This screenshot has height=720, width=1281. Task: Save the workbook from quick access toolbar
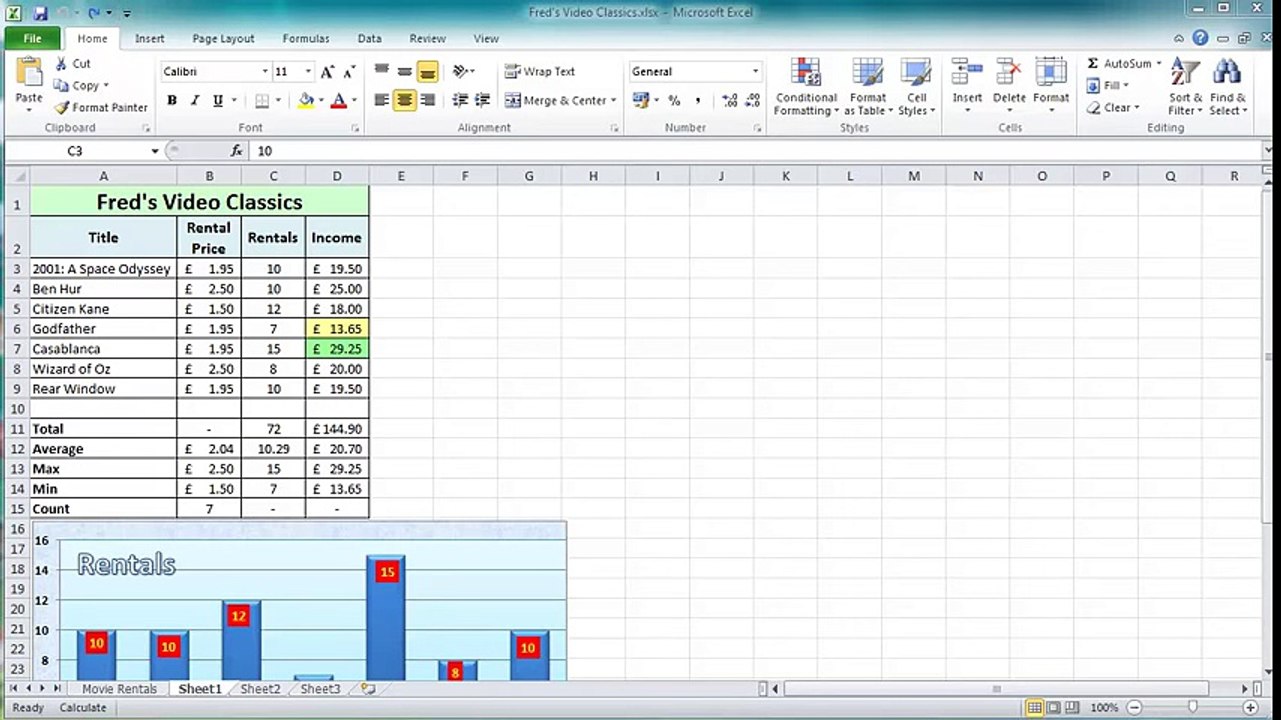coord(41,13)
